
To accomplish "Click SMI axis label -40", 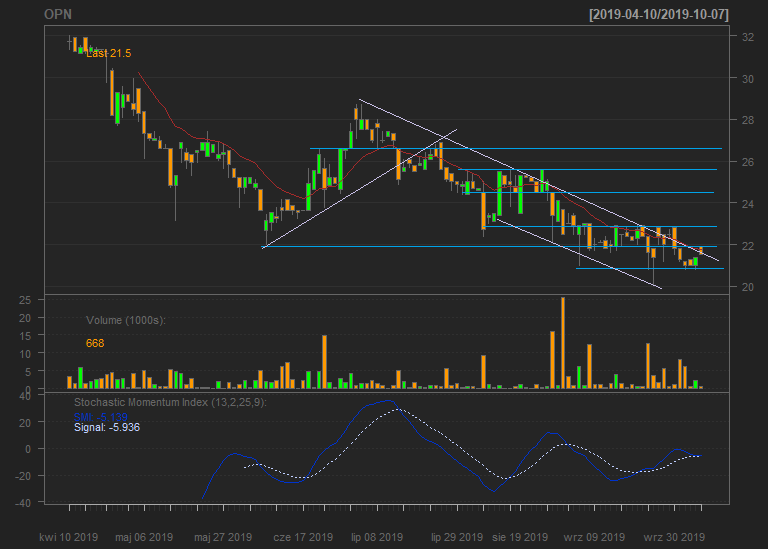I will [x=23, y=502].
